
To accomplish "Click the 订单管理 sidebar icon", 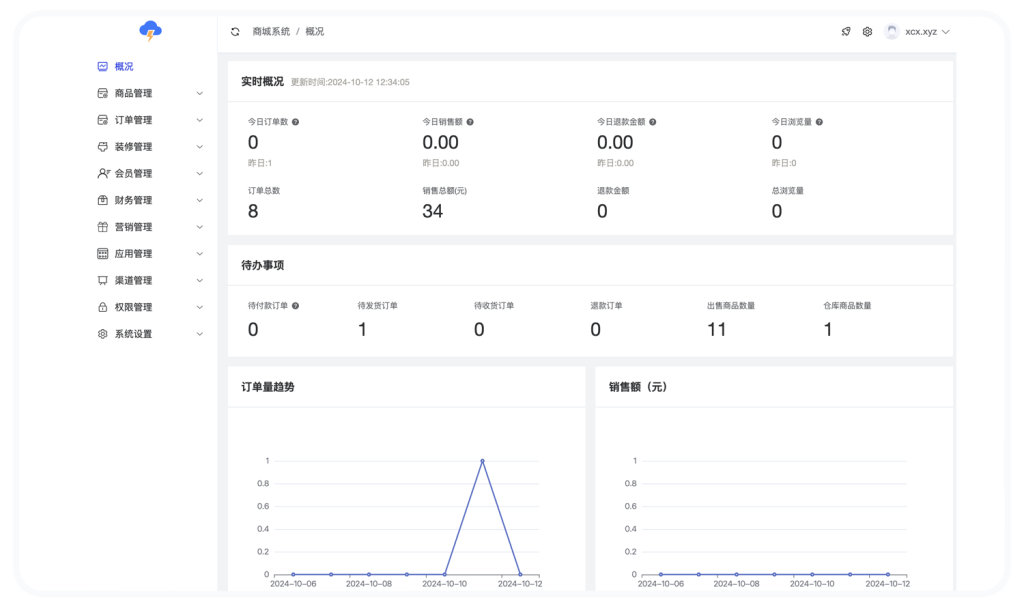I will click(x=103, y=120).
